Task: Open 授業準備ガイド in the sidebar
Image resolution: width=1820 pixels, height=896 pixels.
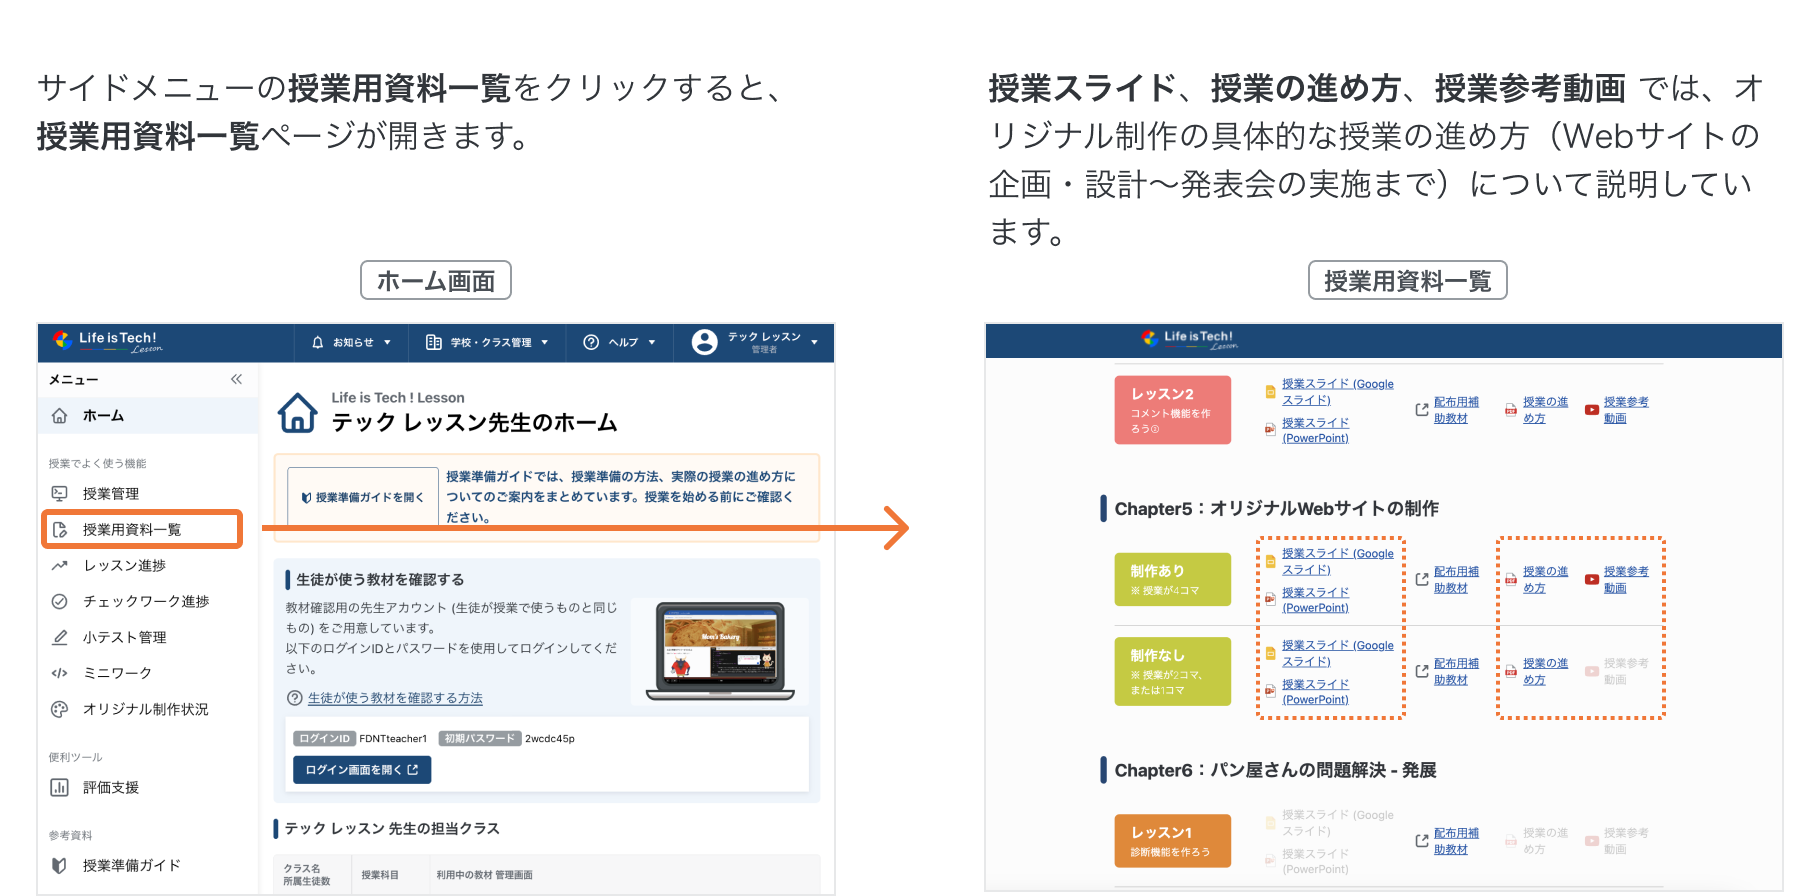Action: click(x=131, y=866)
